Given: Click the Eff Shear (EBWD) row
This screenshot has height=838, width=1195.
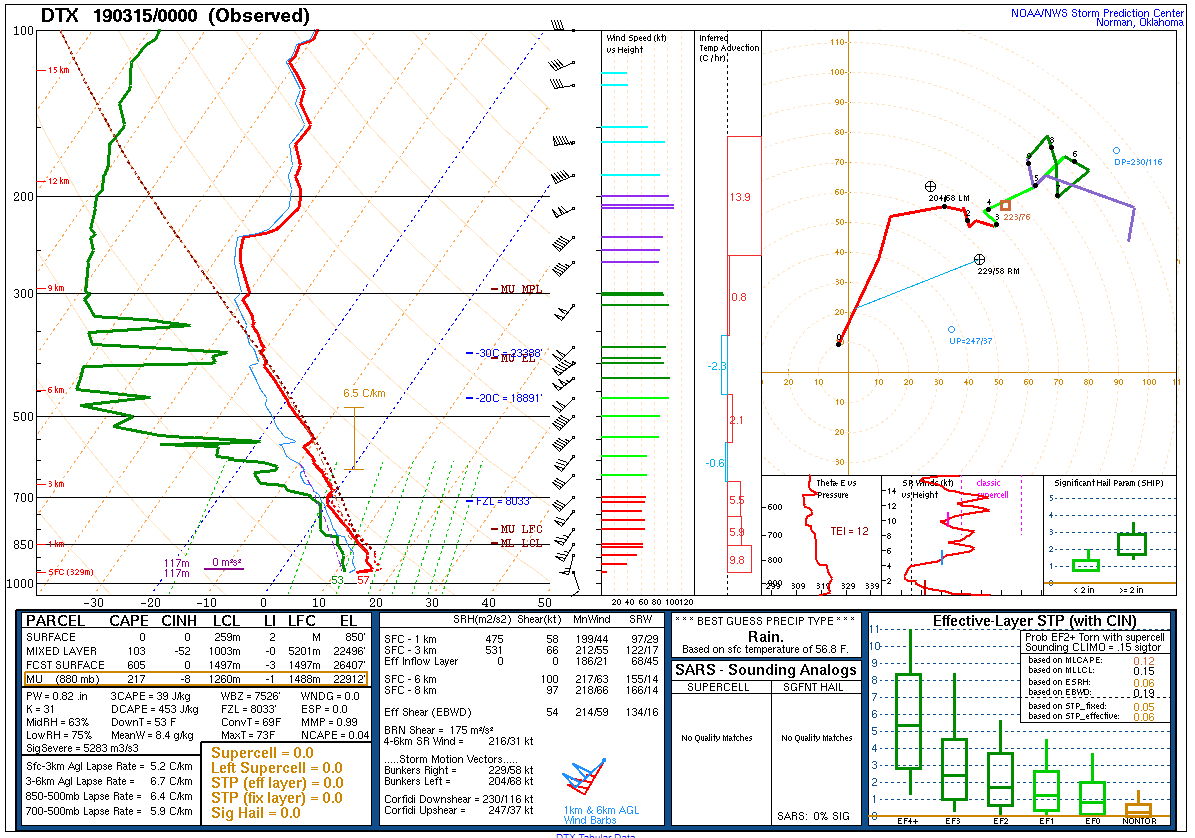Looking at the screenshot, I should pos(521,712).
